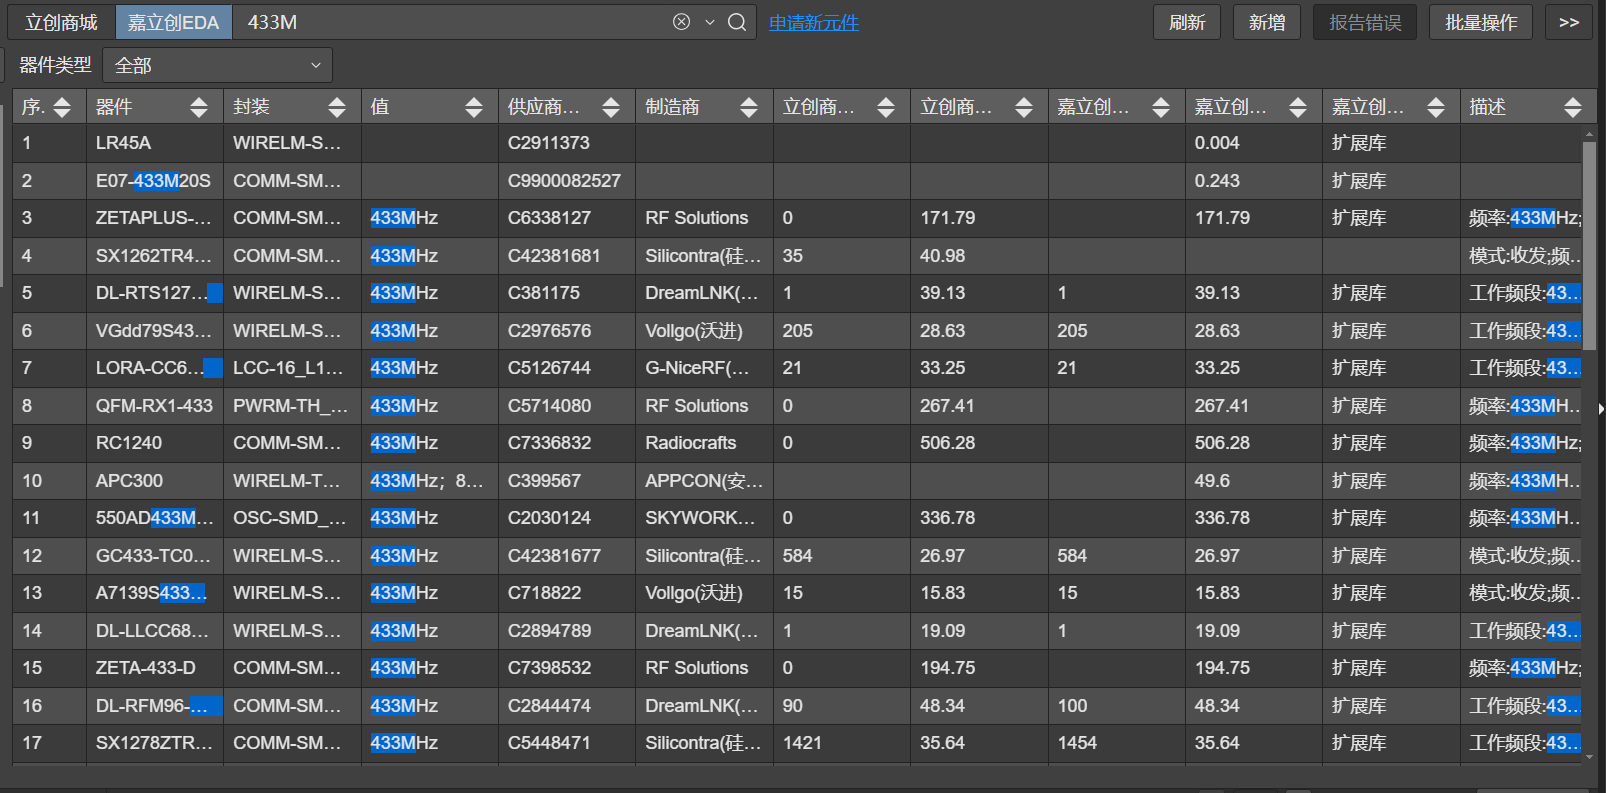Click stock value 584 in 立创商 column

797,556
